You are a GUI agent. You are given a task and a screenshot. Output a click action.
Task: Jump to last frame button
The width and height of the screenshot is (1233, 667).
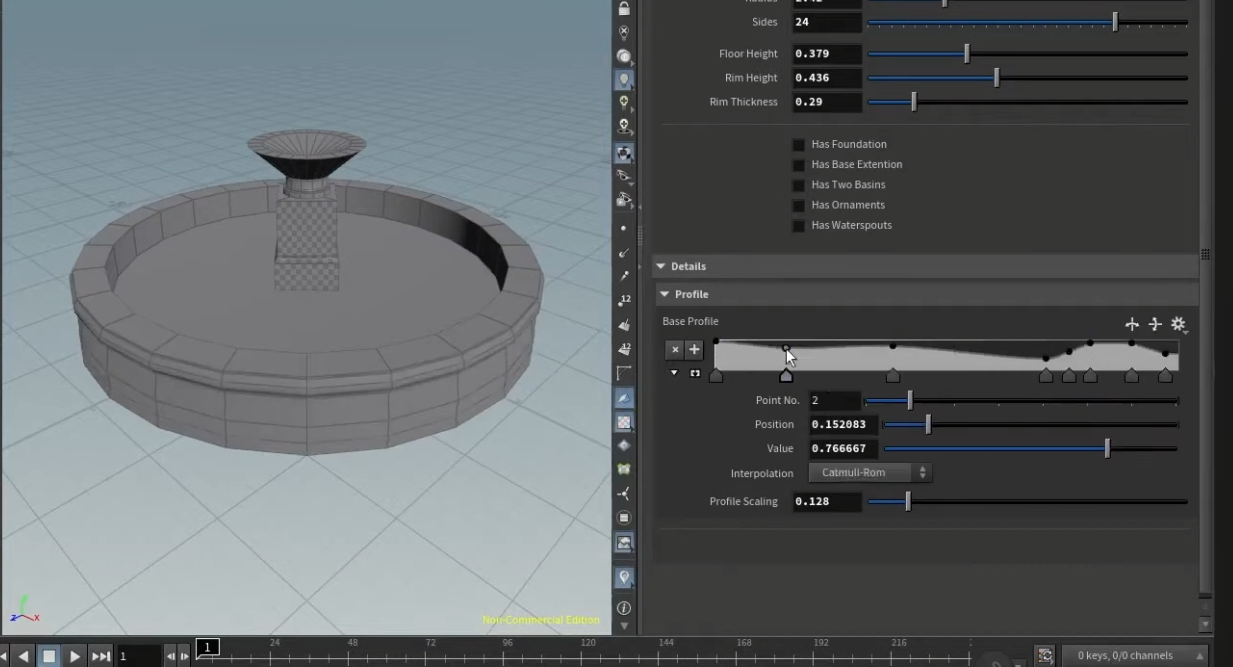coord(101,656)
